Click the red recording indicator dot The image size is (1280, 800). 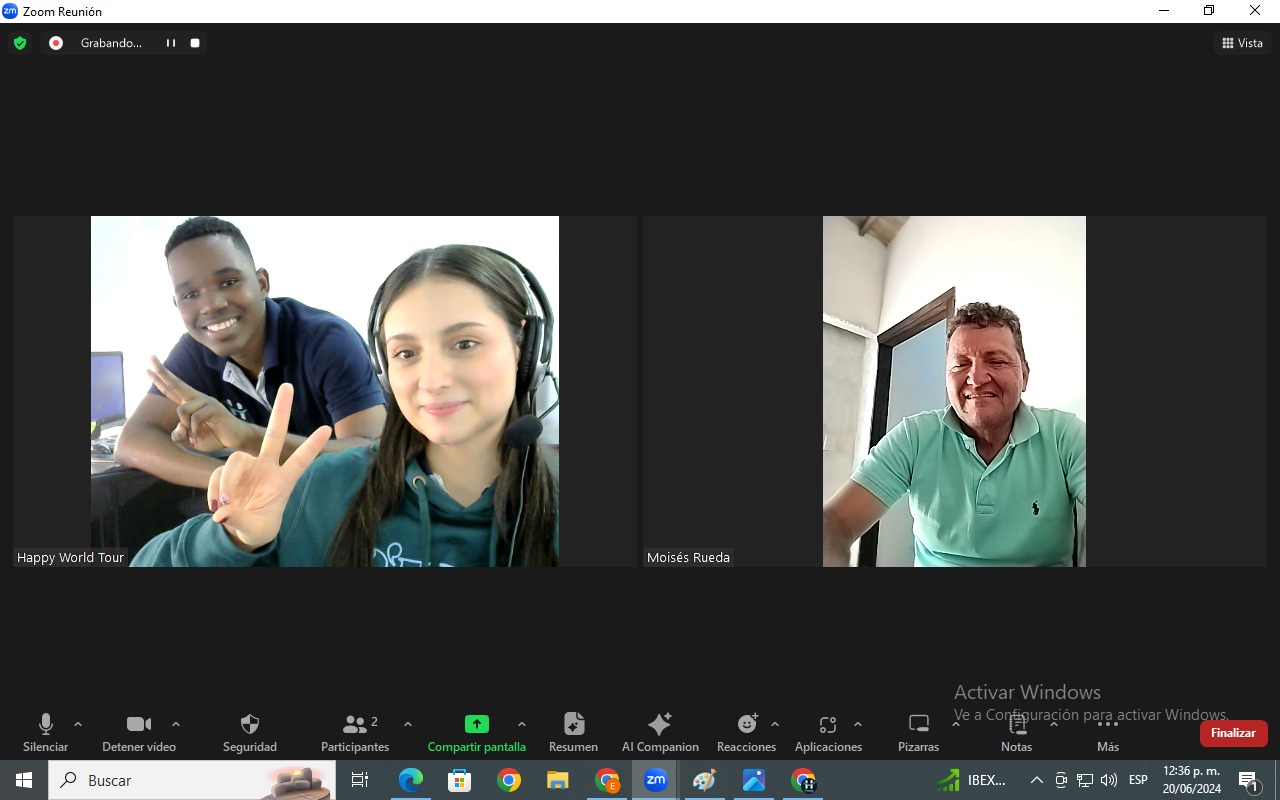pos(56,43)
